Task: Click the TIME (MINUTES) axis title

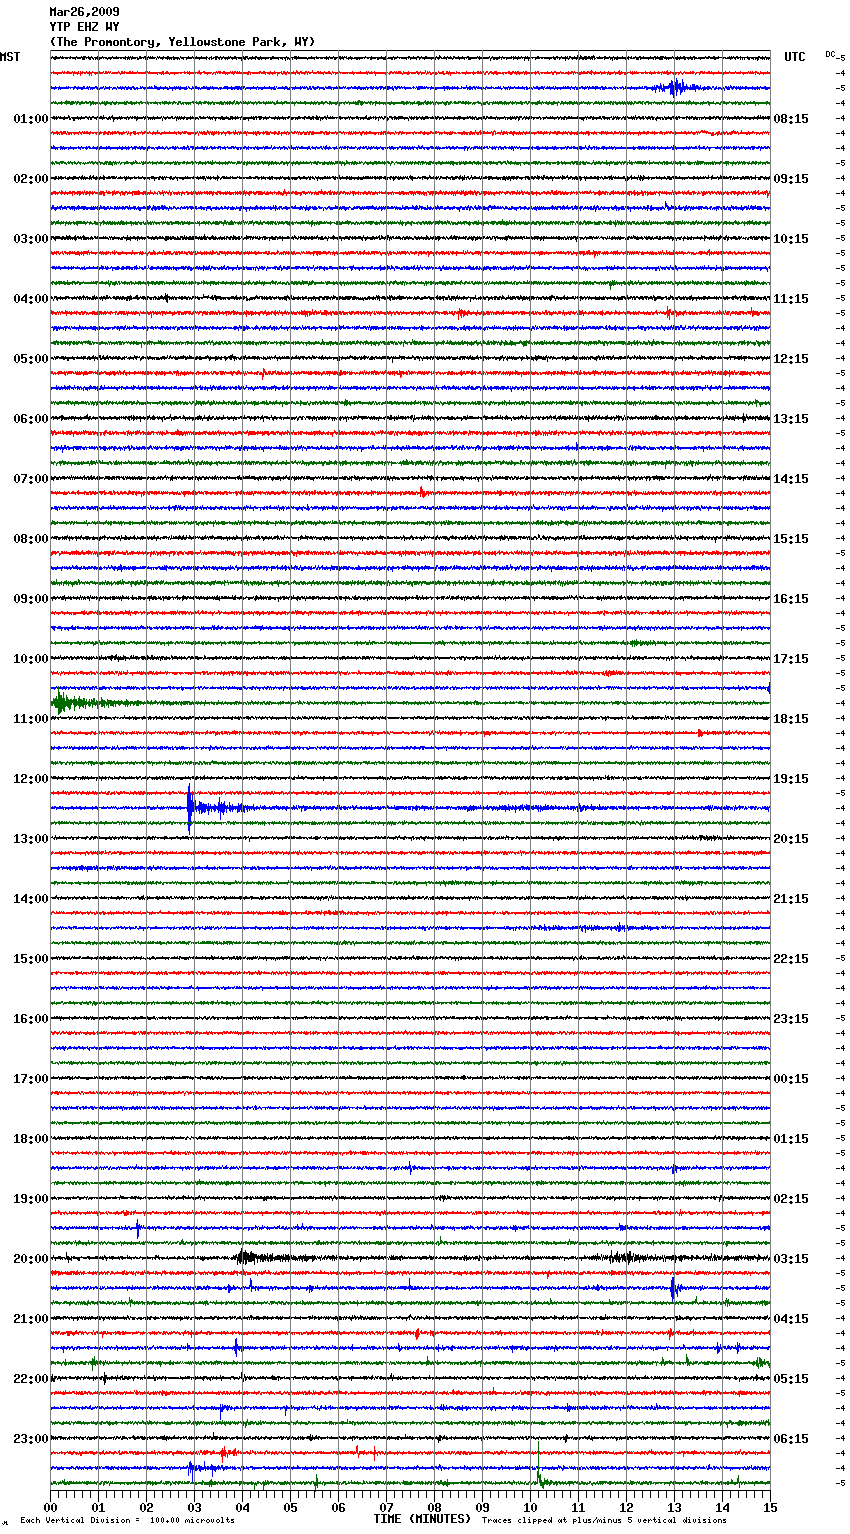Action: 422,1519
